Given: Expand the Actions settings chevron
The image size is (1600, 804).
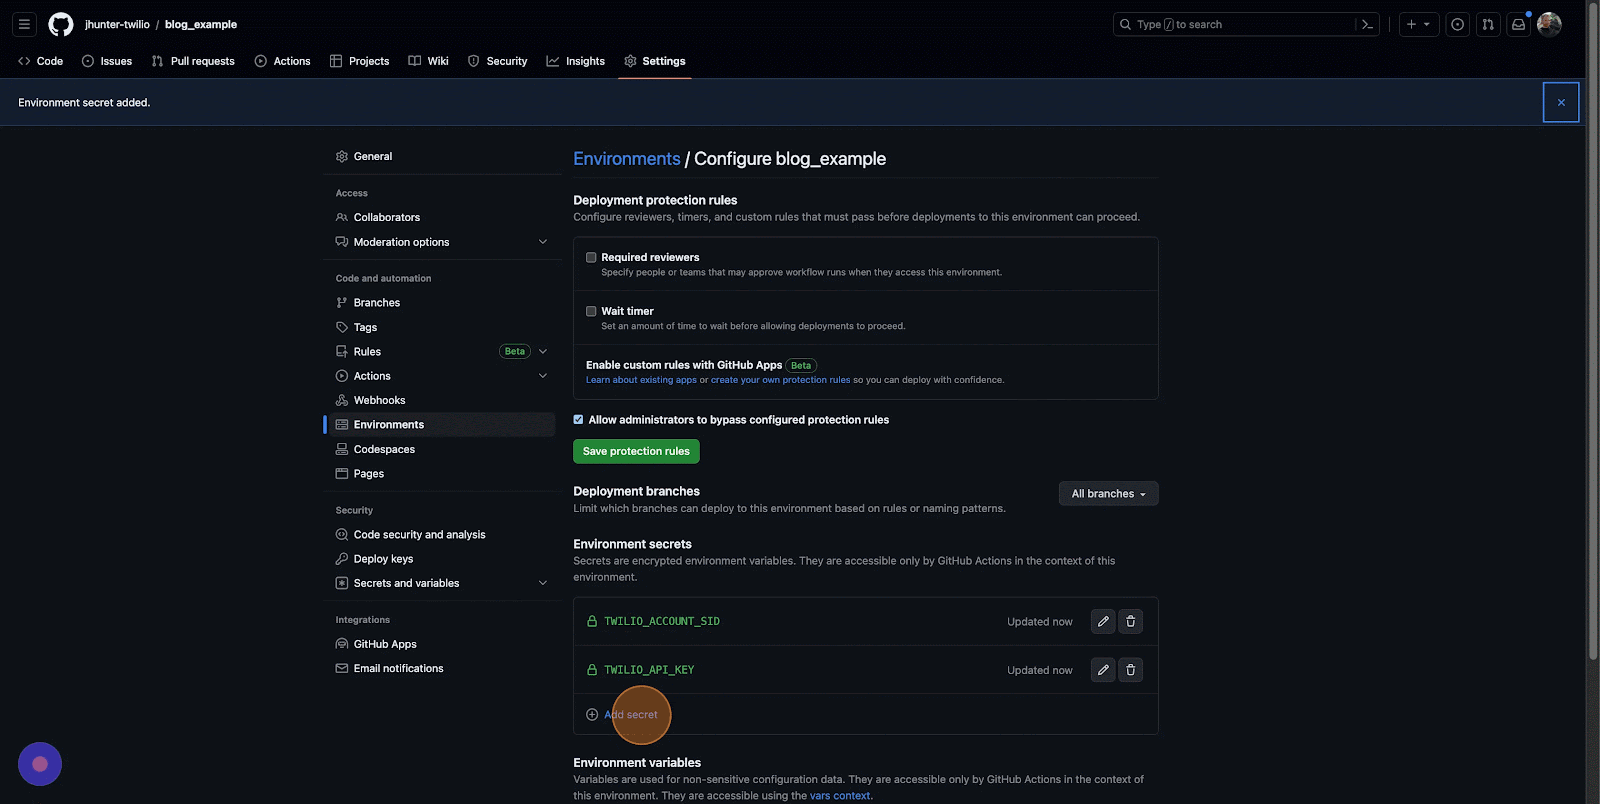Looking at the screenshot, I should pyautogui.click(x=543, y=376).
